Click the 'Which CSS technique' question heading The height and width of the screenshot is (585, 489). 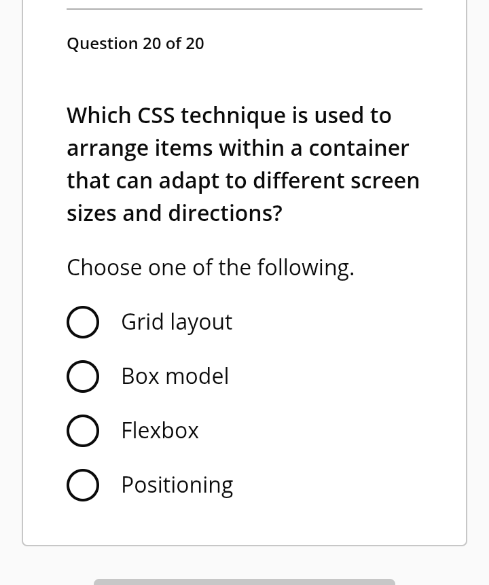(243, 164)
